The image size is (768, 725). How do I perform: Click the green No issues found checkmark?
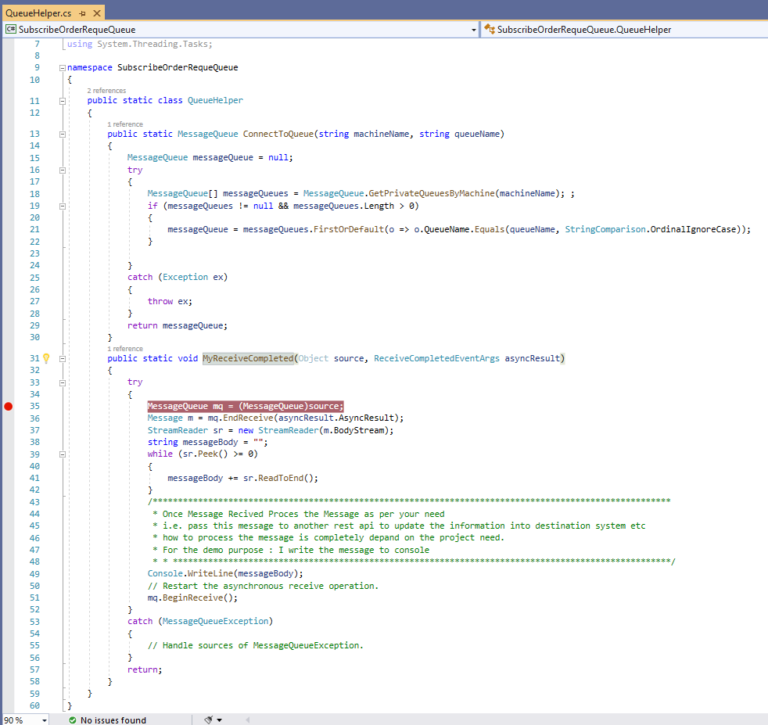[73, 719]
